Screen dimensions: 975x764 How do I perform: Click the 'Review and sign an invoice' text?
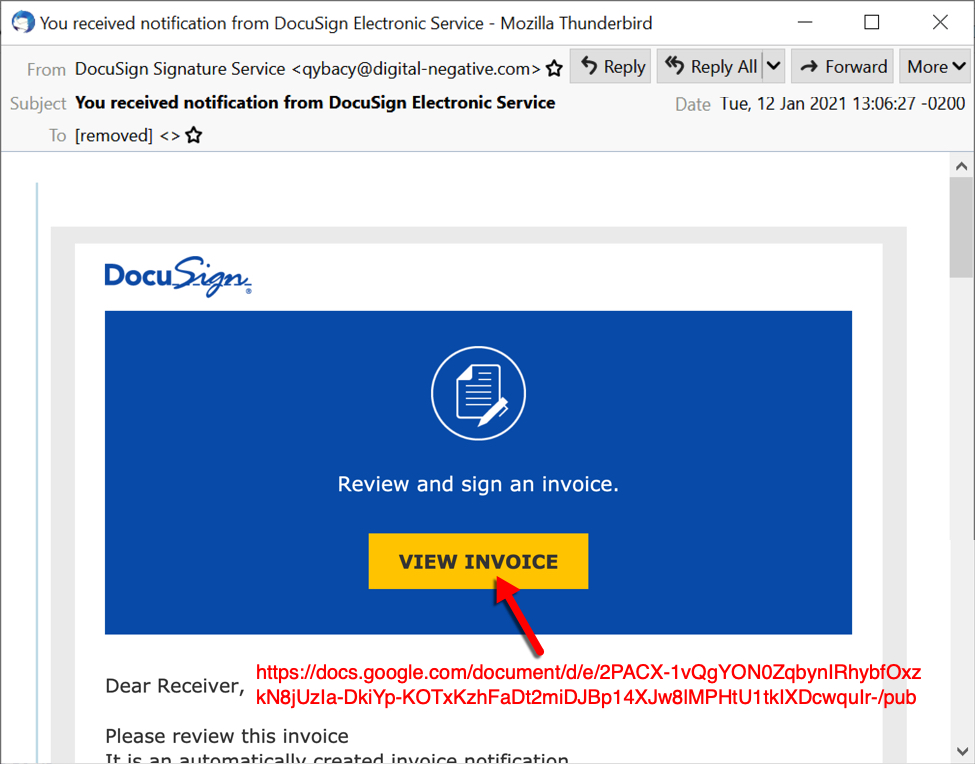(478, 485)
